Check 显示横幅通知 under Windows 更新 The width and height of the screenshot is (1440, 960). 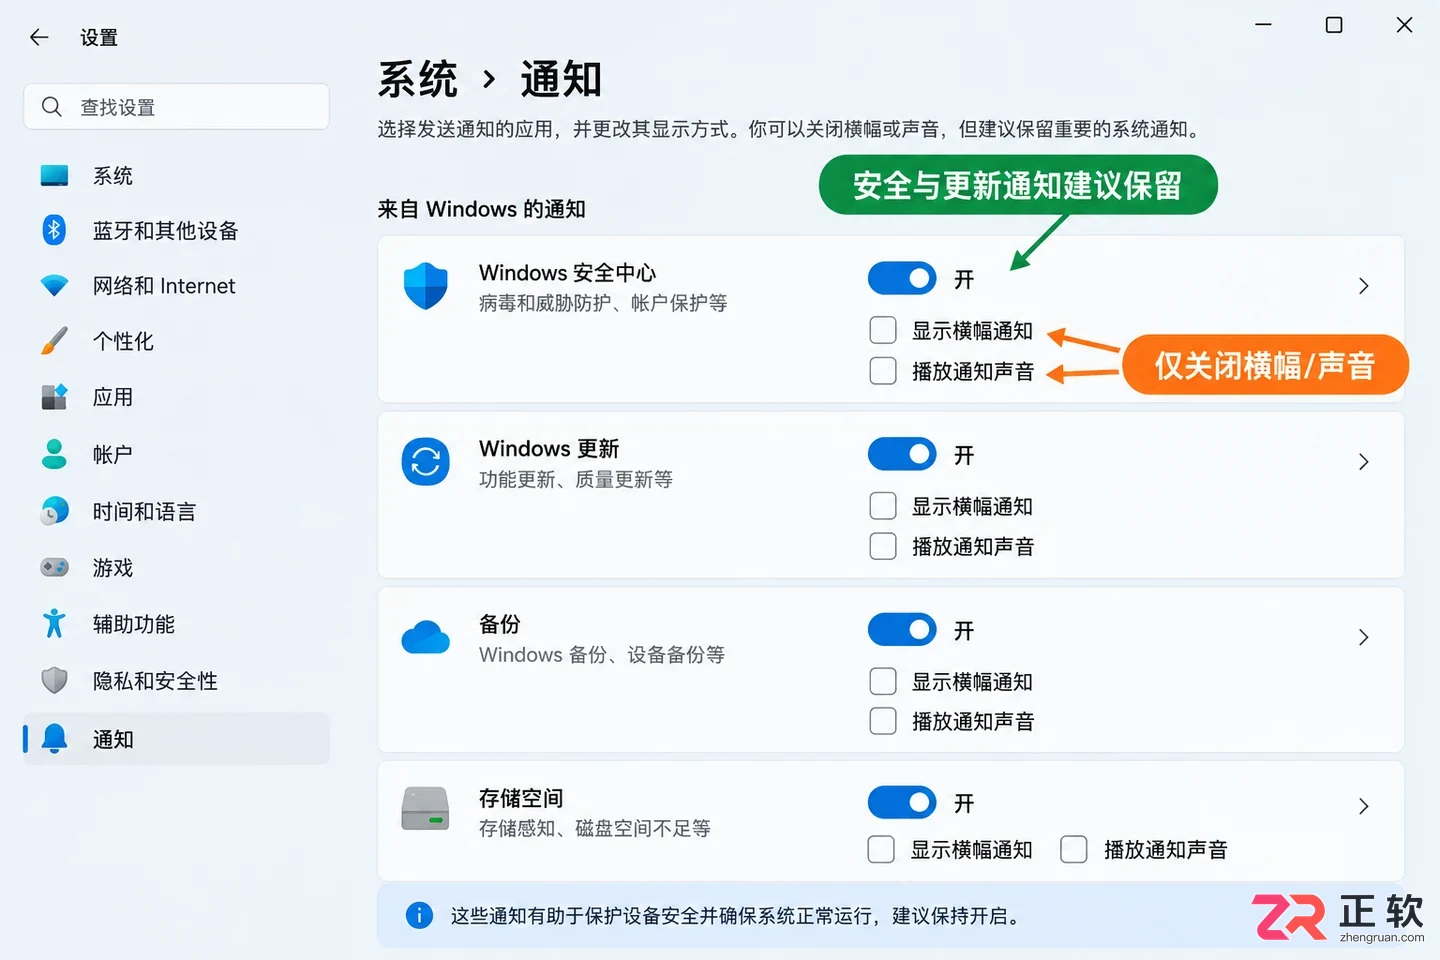[883, 506]
